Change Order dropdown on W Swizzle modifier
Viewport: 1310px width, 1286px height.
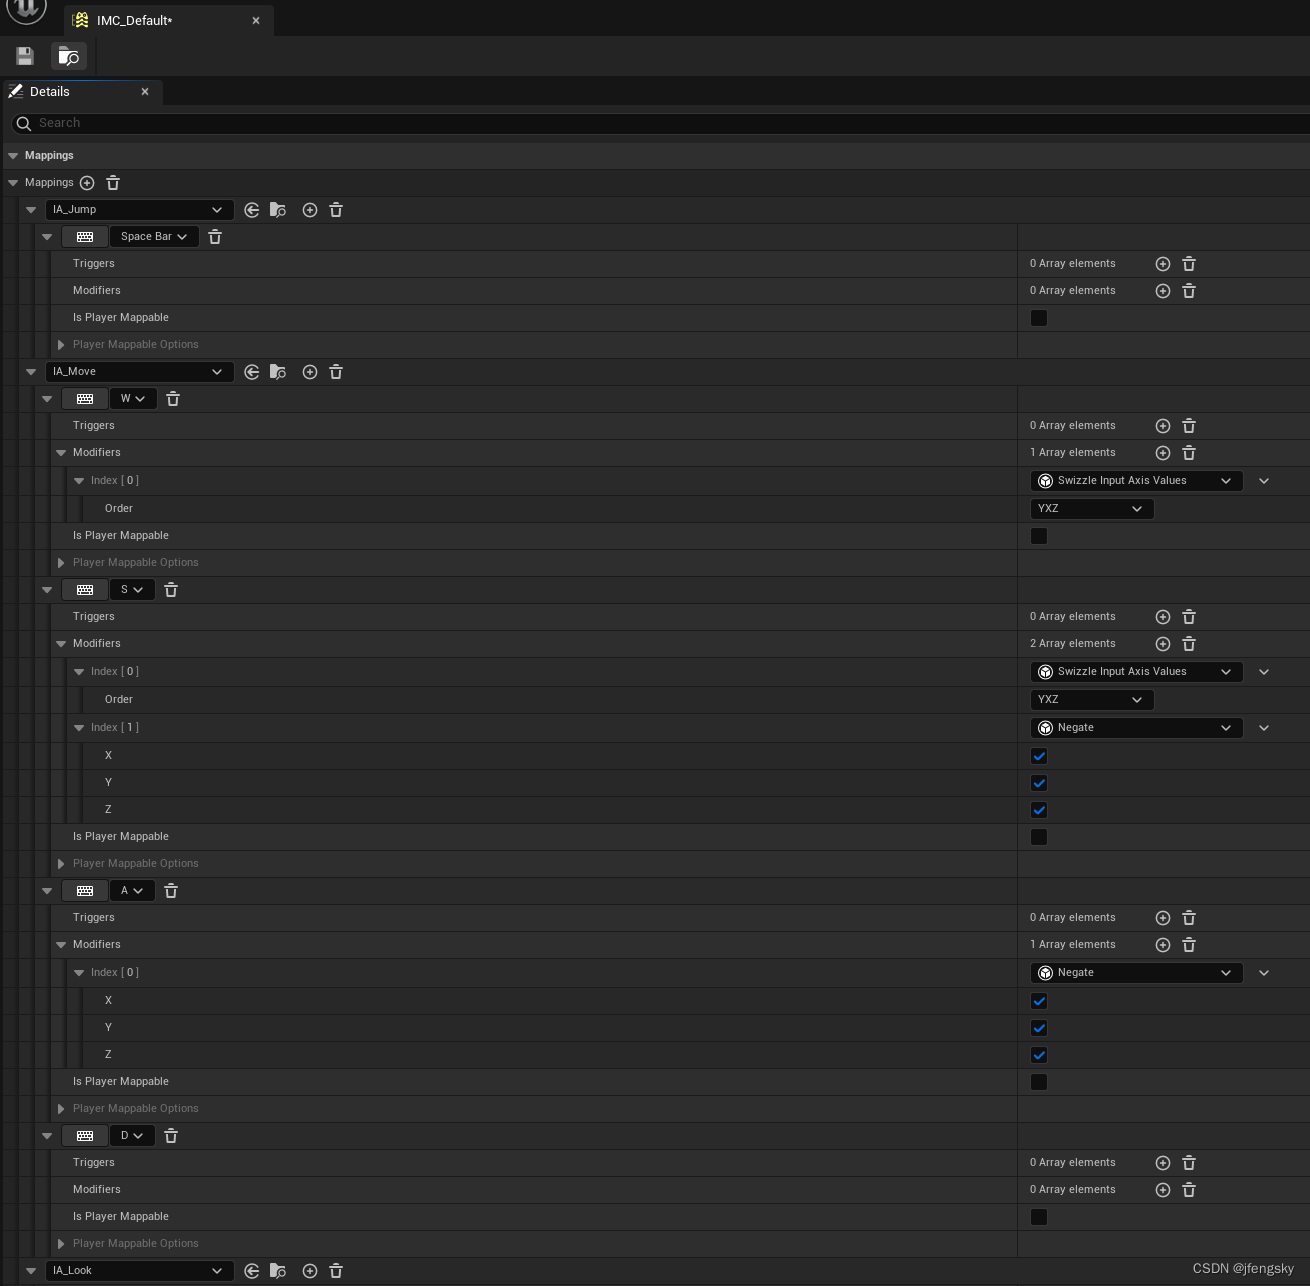(1091, 508)
